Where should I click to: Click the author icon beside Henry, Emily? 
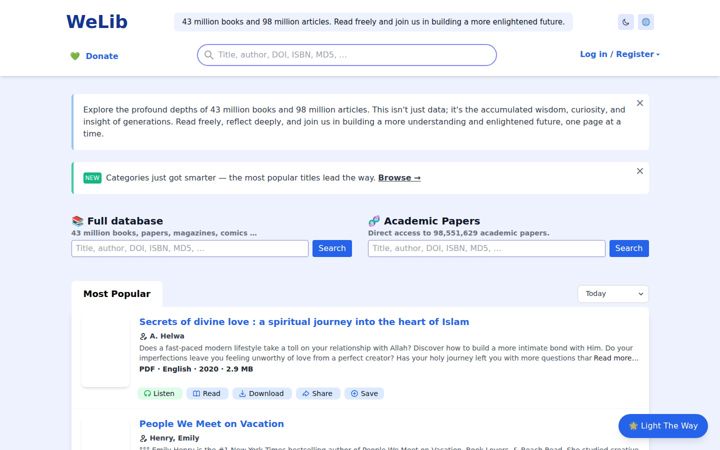point(143,438)
